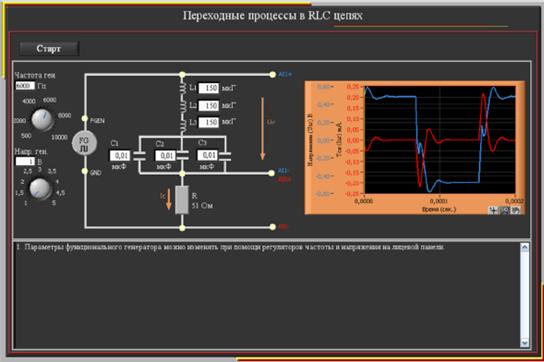Screen dimensions: 544x362
Task: Click the Ic current arrow
Action: (x=169, y=199)
